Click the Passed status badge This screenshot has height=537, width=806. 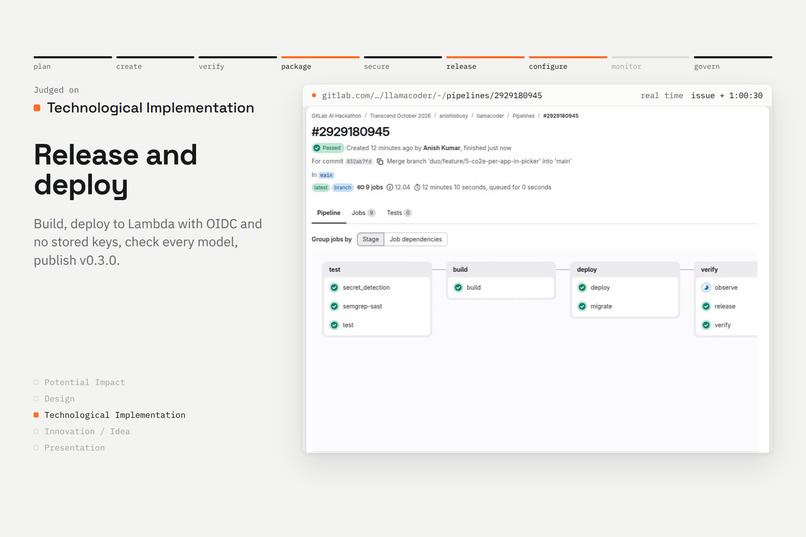[x=327, y=148]
